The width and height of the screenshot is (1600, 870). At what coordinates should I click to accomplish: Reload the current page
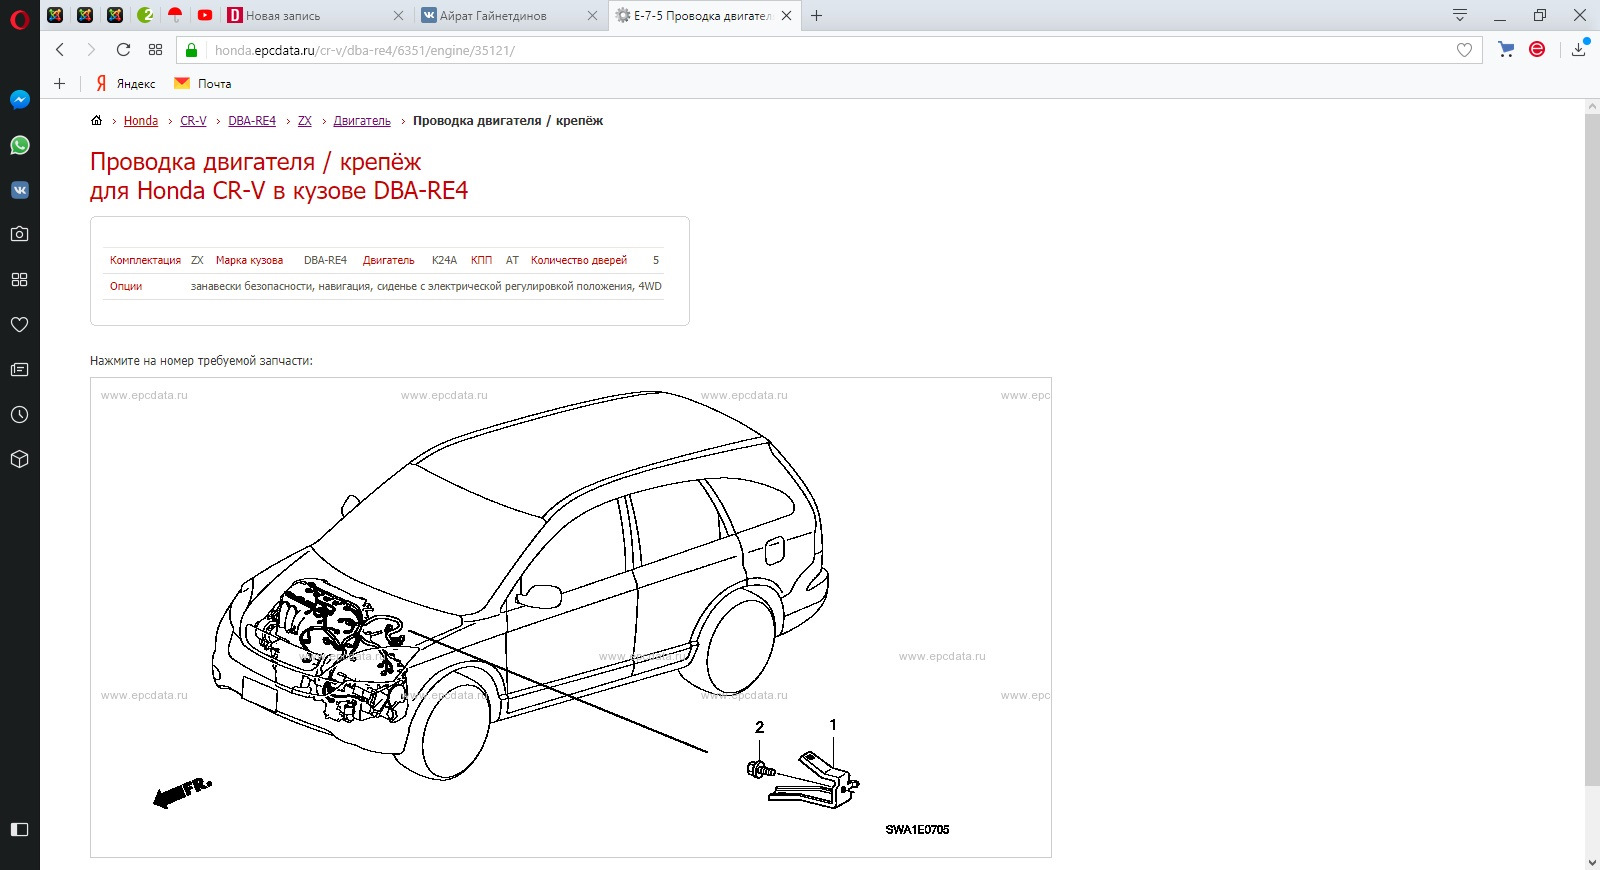tap(123, 50)
